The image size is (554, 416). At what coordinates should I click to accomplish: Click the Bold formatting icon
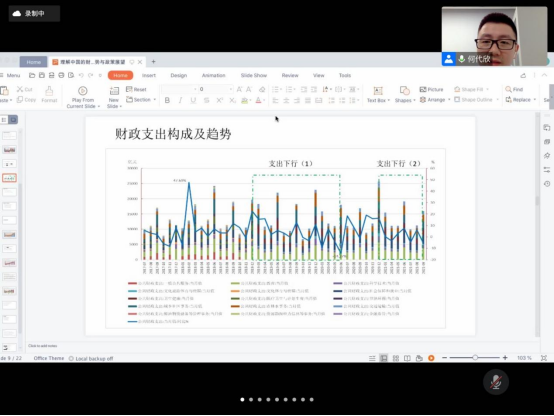(167, 100)
